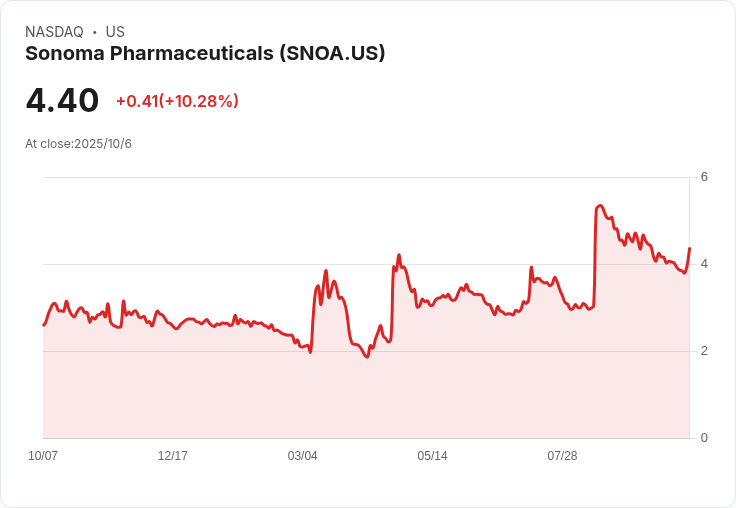Viewport: 736px width, 508px height.
Task: Click the 12/17 date label on x-axis
Action: point(173,456)
